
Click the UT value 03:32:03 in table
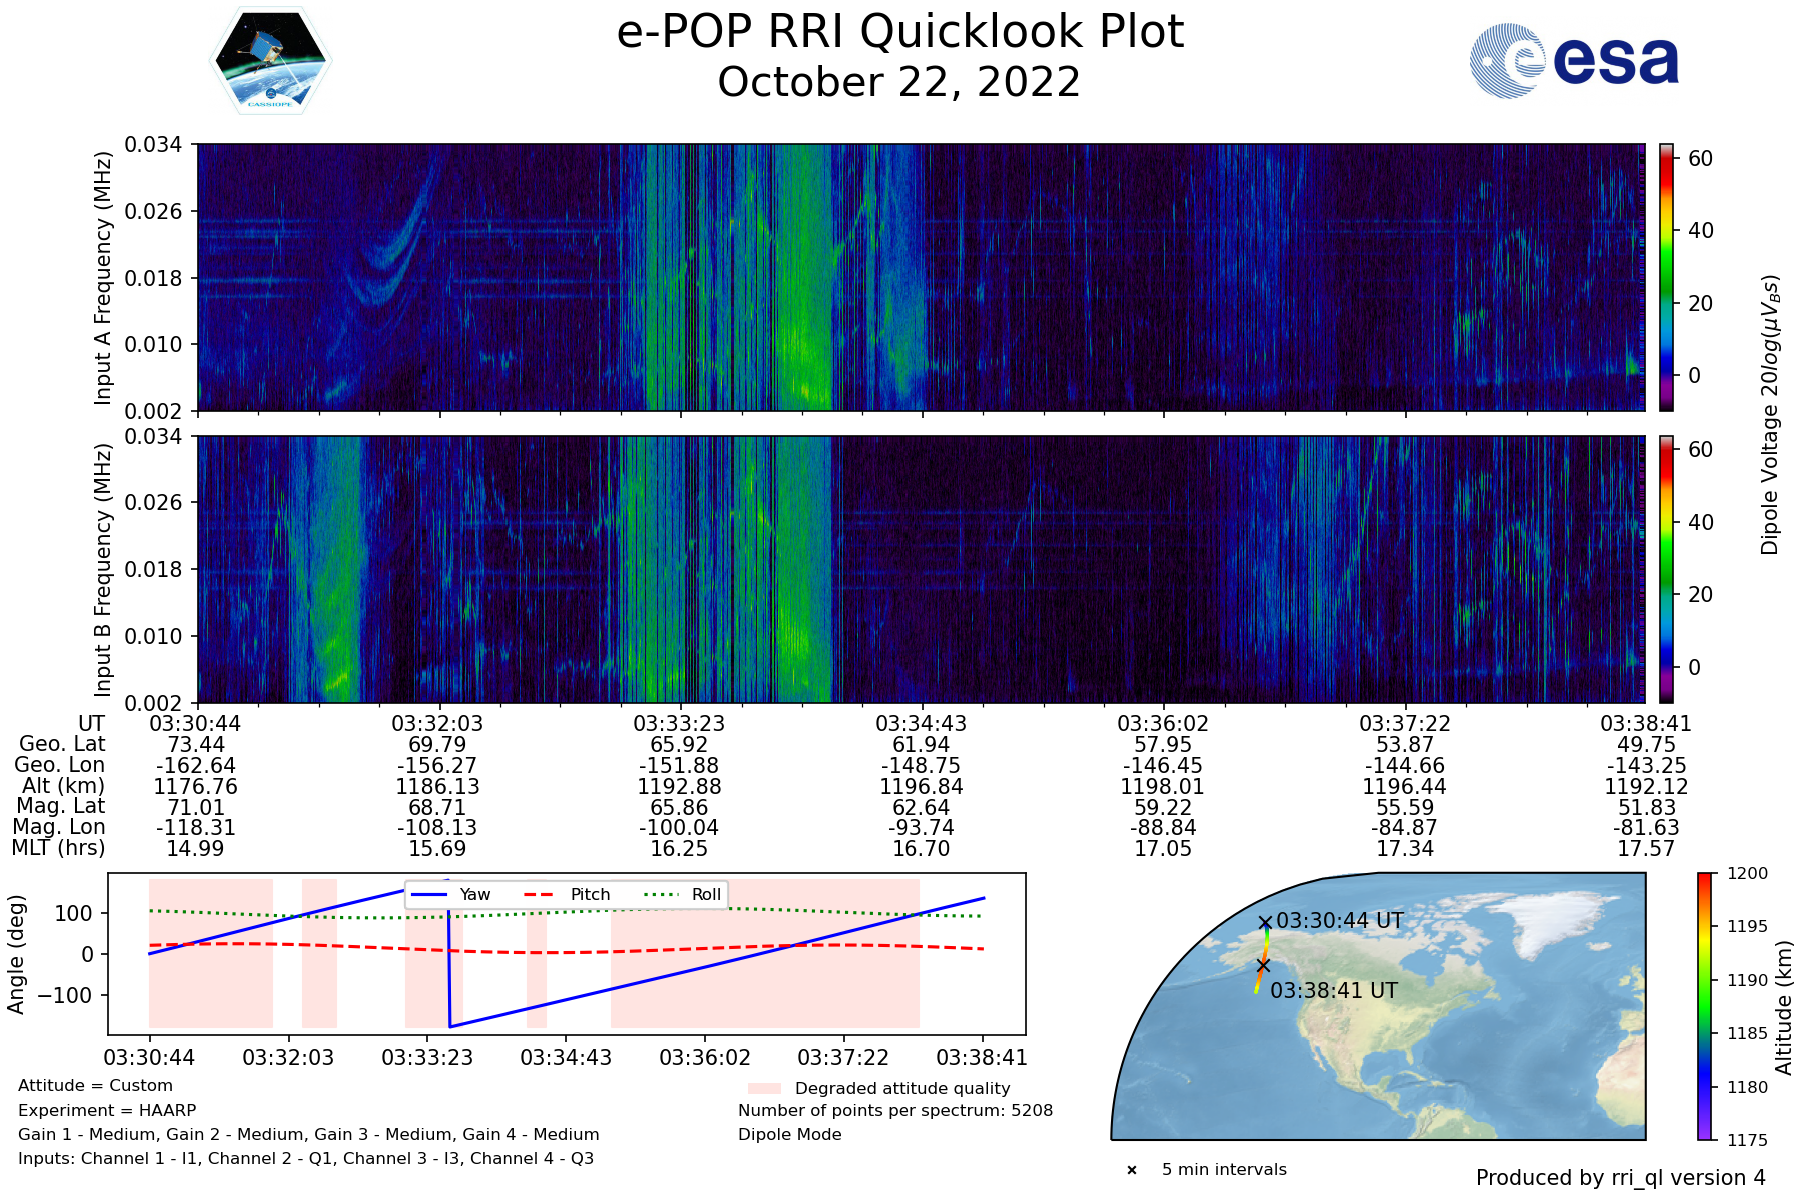coord(437,723)
